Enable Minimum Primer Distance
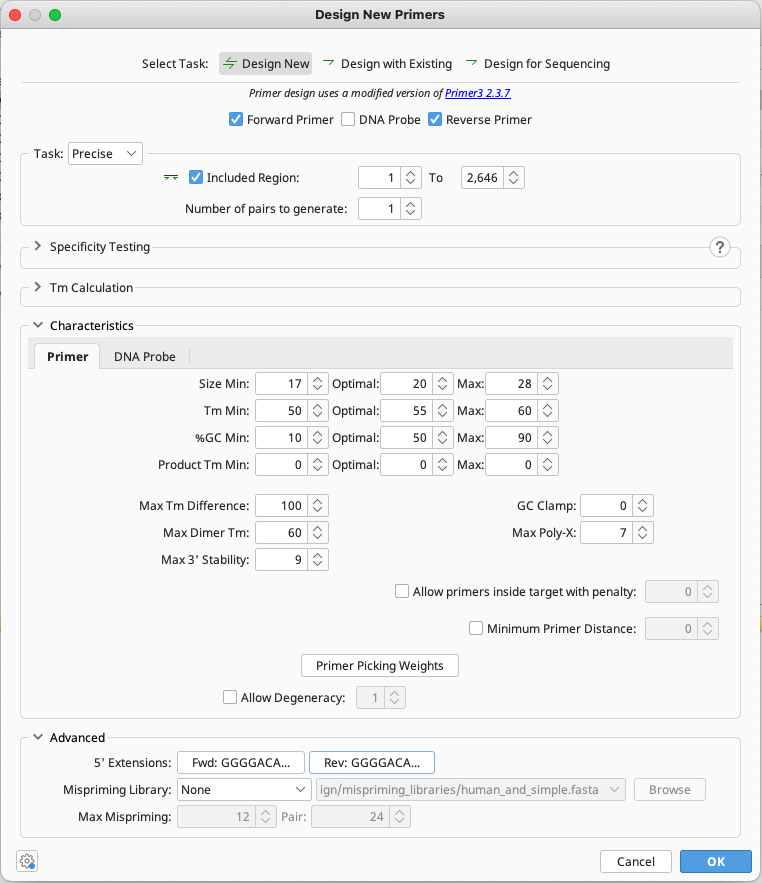The height and width of the screenshot is (883, 762). (476, 628)
